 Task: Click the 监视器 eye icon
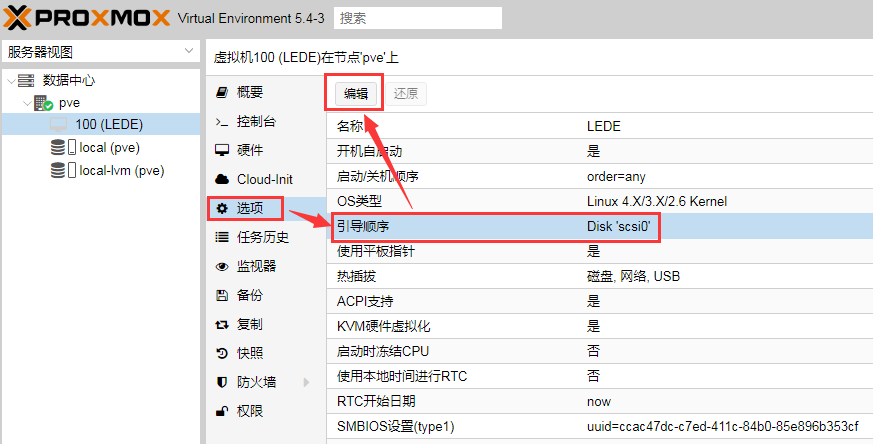pyautogui.click(x=222, y=266)
